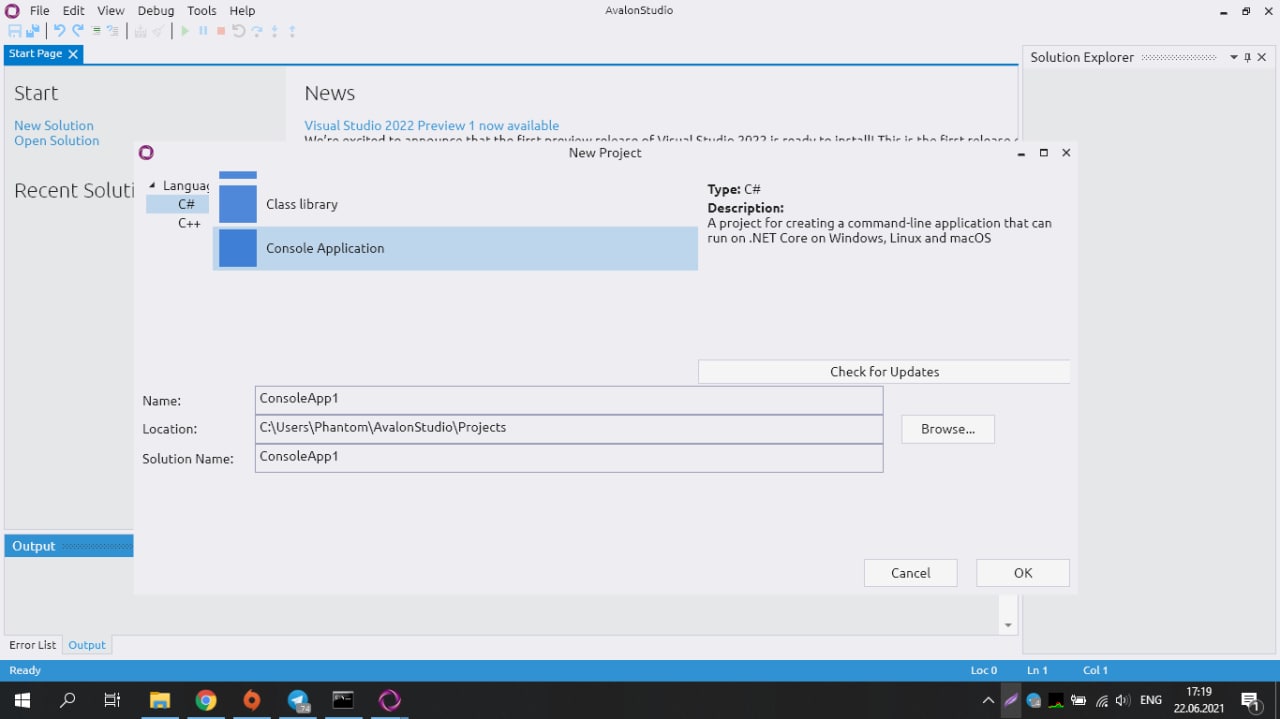Click Cancel in the New Project dialog

coord(911,573)
